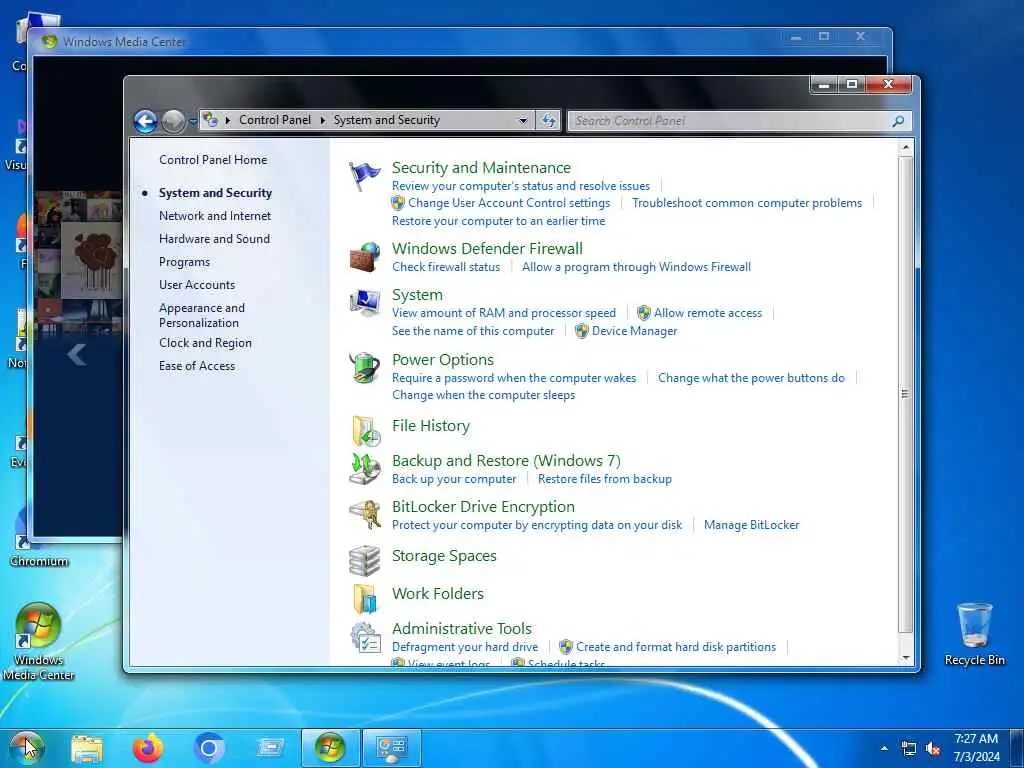Click Restore your computer to an earlier time
This screenshot has height=768, width=1024.
(498, 221)
